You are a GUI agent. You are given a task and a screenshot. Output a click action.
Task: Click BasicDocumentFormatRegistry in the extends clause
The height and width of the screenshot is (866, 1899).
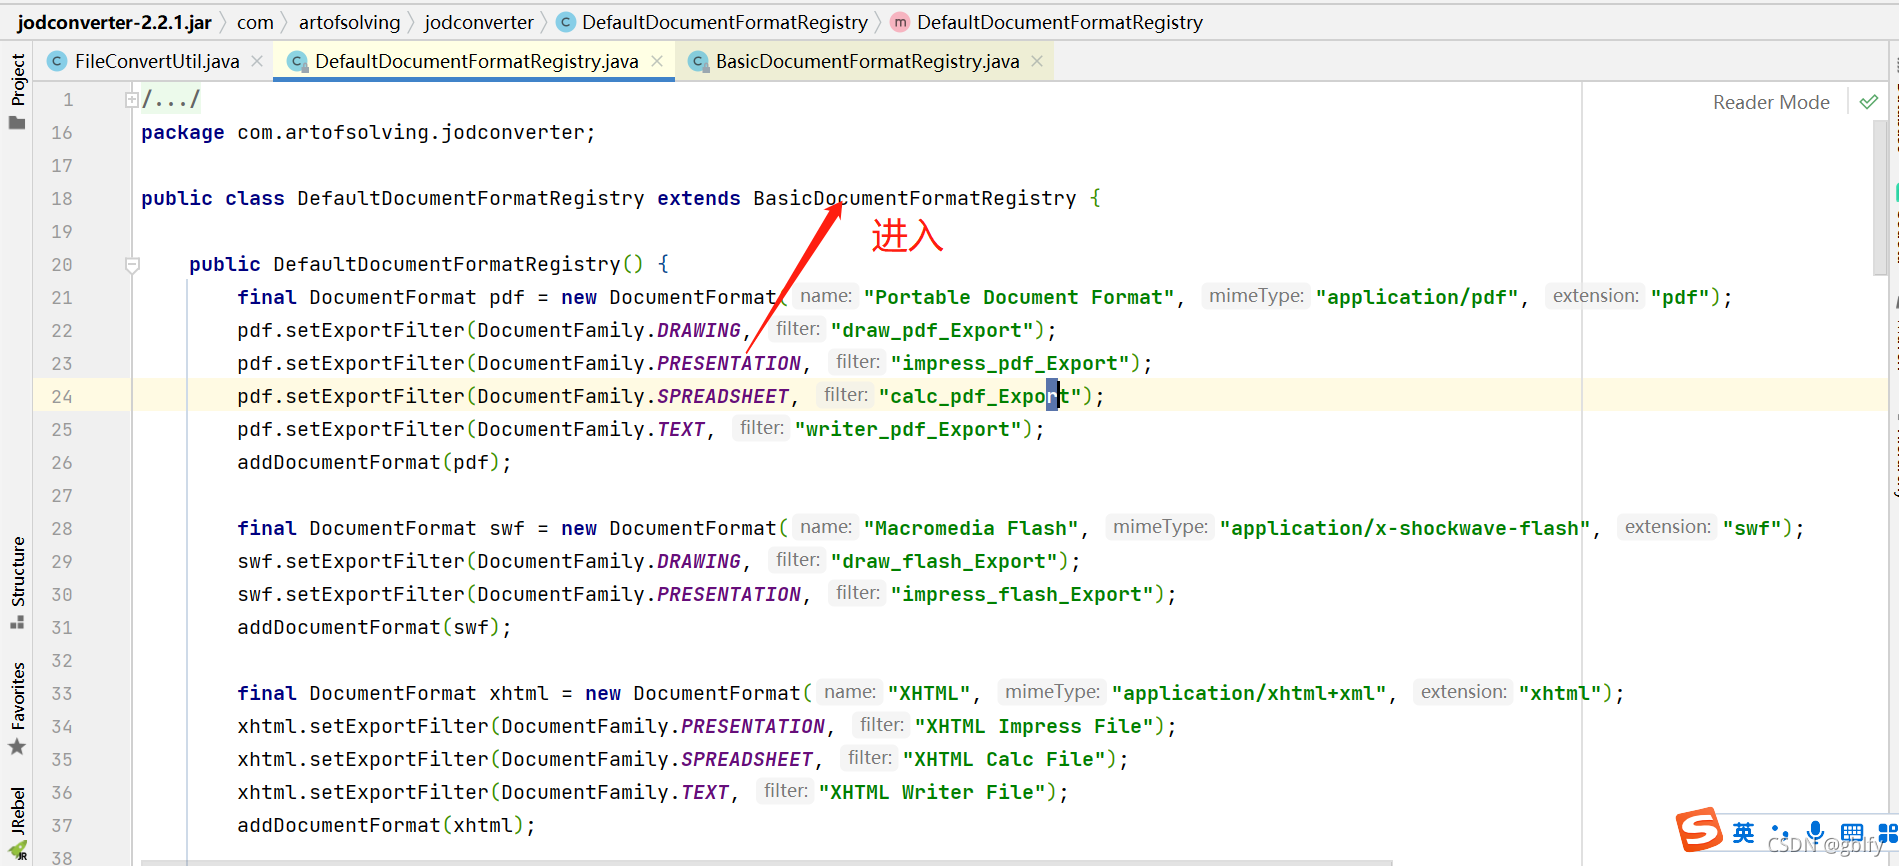(915, 198)
